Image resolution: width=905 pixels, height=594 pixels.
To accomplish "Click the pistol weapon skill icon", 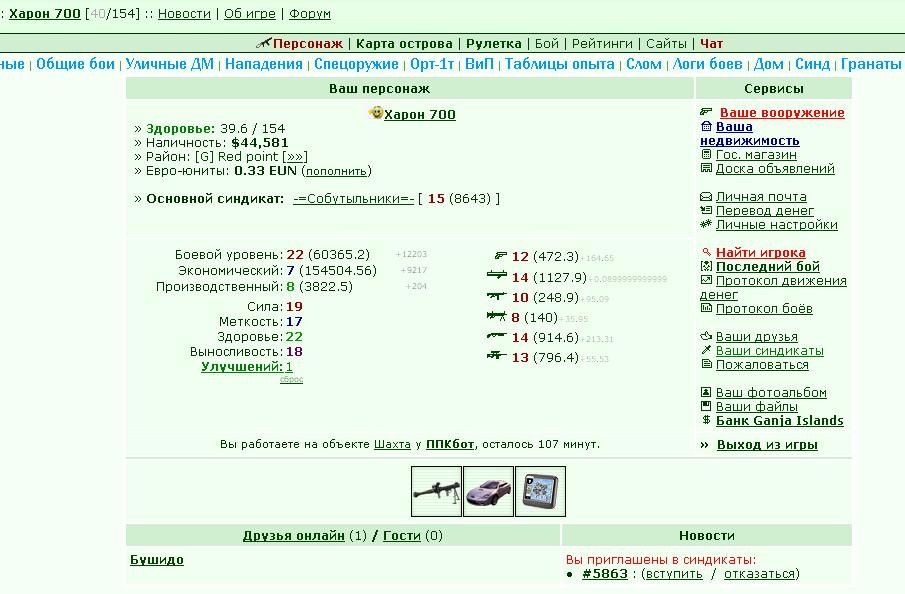I will pos(500,255).
